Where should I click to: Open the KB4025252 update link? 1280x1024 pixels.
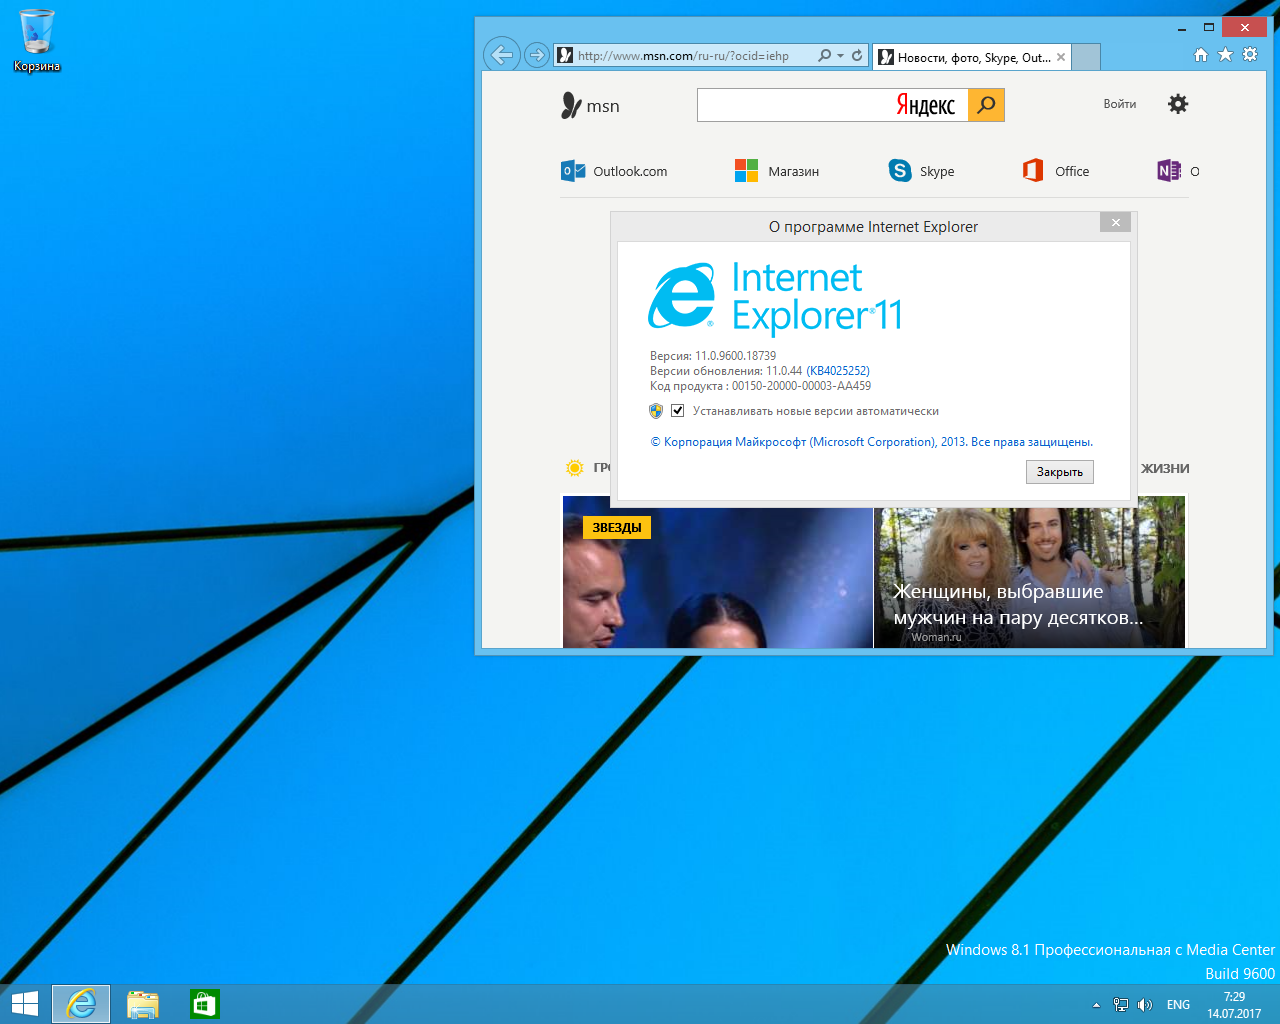click(838, 371)
